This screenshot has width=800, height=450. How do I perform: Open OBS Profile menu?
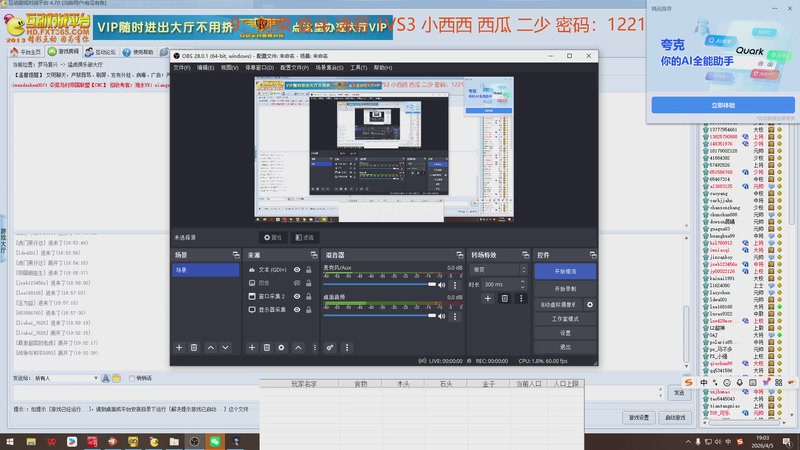coord(294,67)
